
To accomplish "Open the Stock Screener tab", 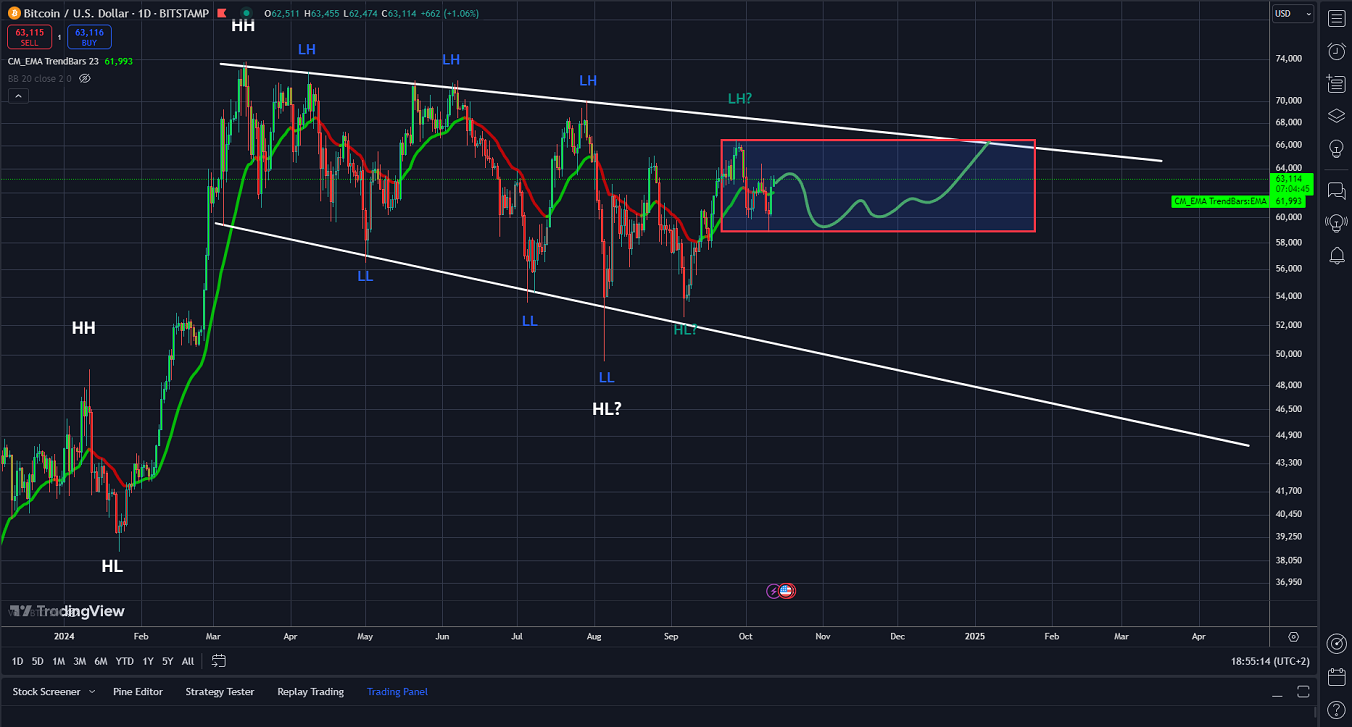I will point(47,692).
